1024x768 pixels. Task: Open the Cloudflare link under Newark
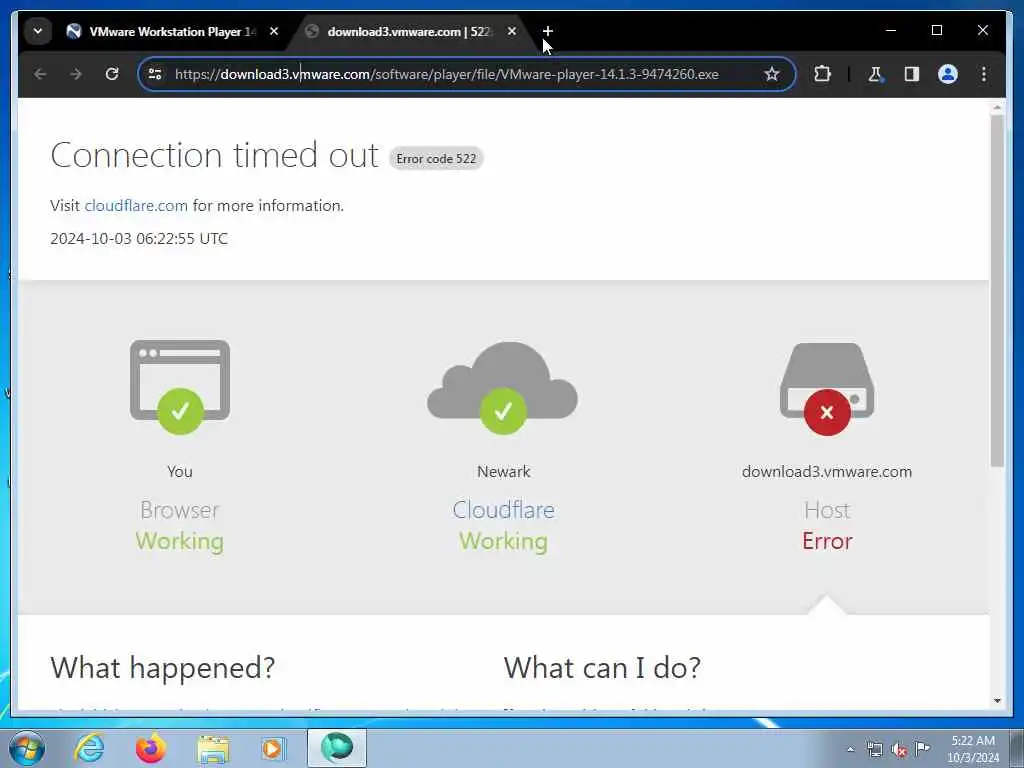pos(503,510)
